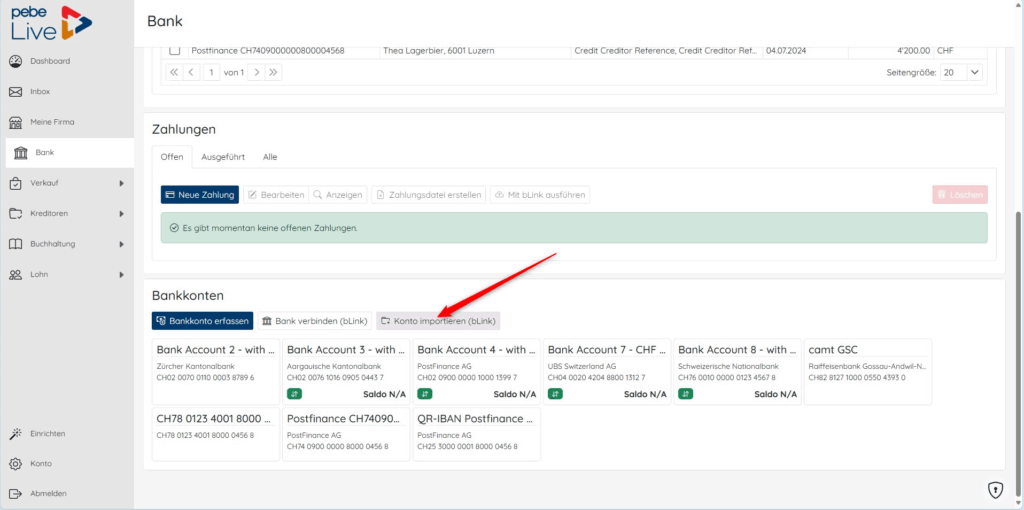1024x510 pixels.
Task: Open the QR-IBAN Postfinance account card
Action: [477, 434]
